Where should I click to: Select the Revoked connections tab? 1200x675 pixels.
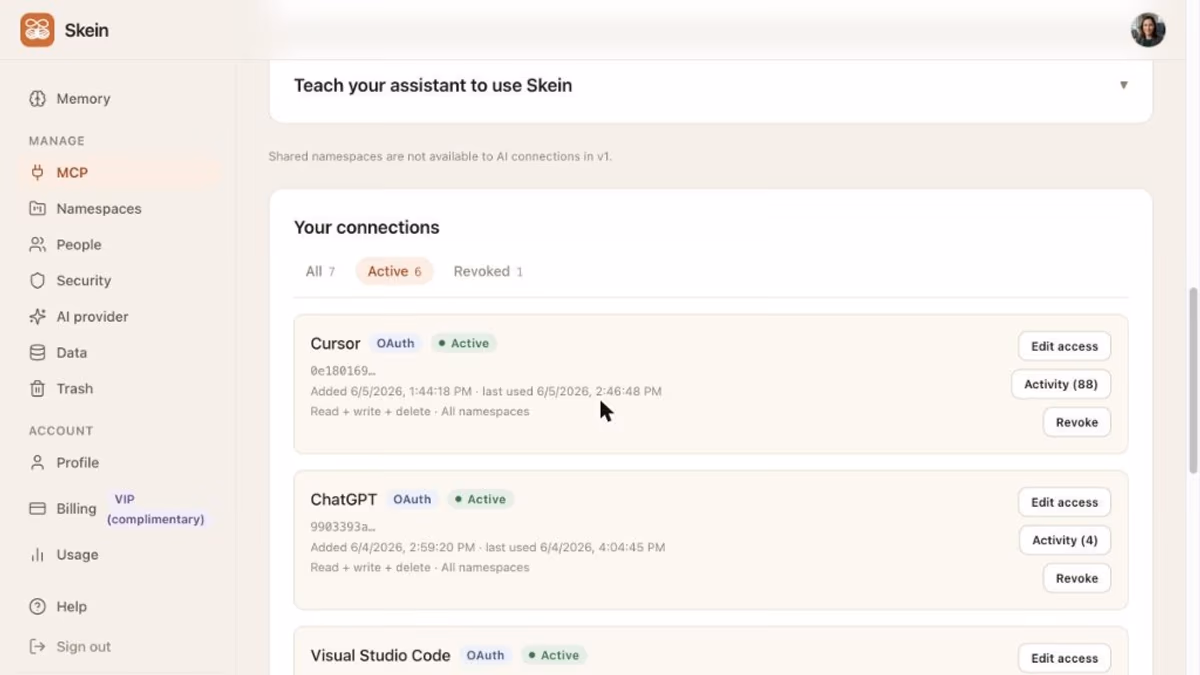pos(488,271)
